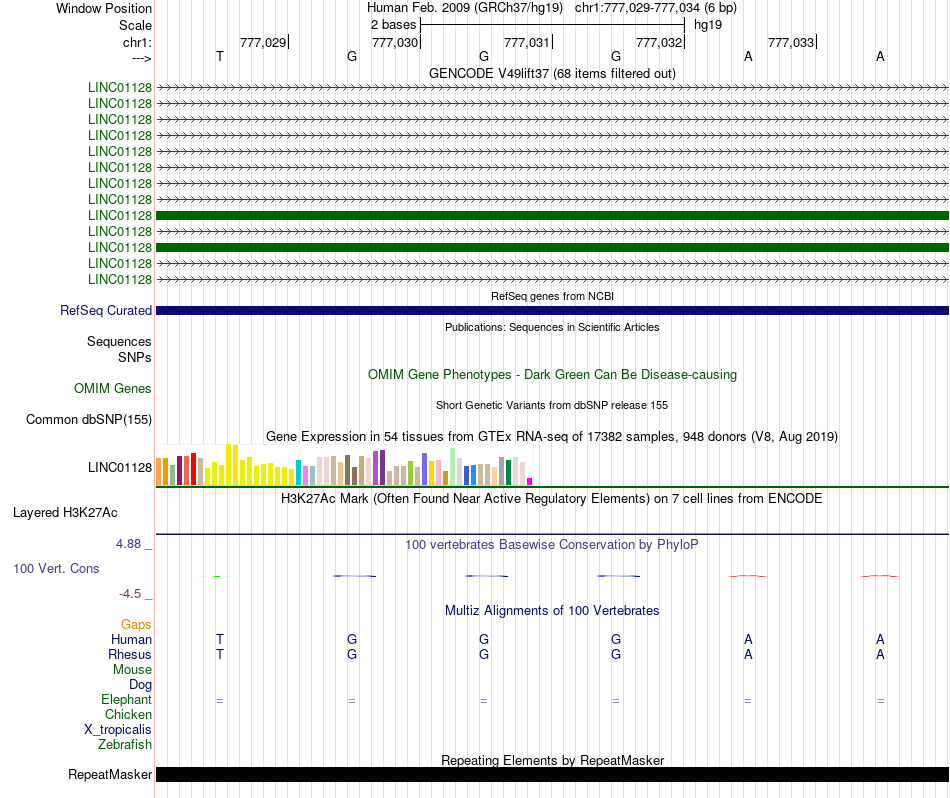Click the orange "Gaps" row label
This screenshot has height=798, width=950.
click(136, 624)
